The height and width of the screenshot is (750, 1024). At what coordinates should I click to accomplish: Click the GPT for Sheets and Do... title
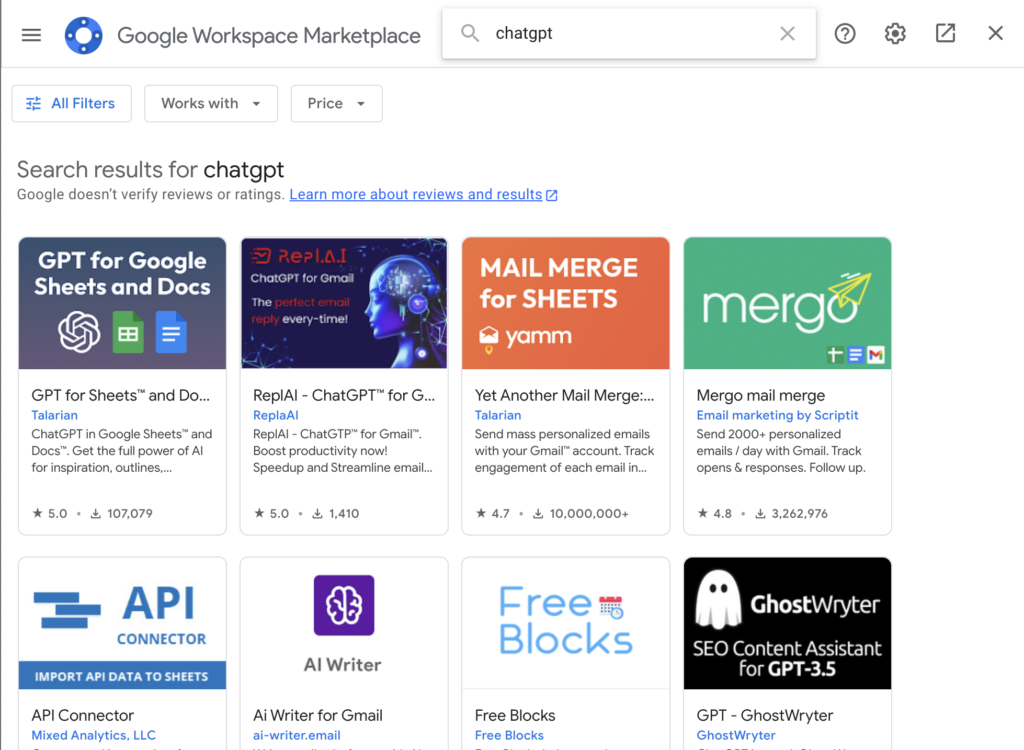121,395
